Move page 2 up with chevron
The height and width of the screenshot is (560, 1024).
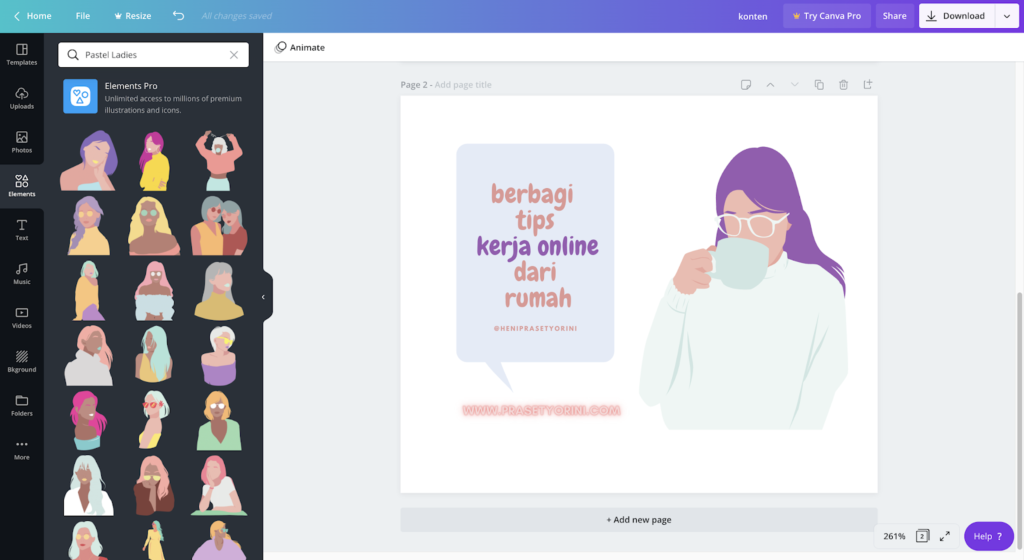(770, 85)
